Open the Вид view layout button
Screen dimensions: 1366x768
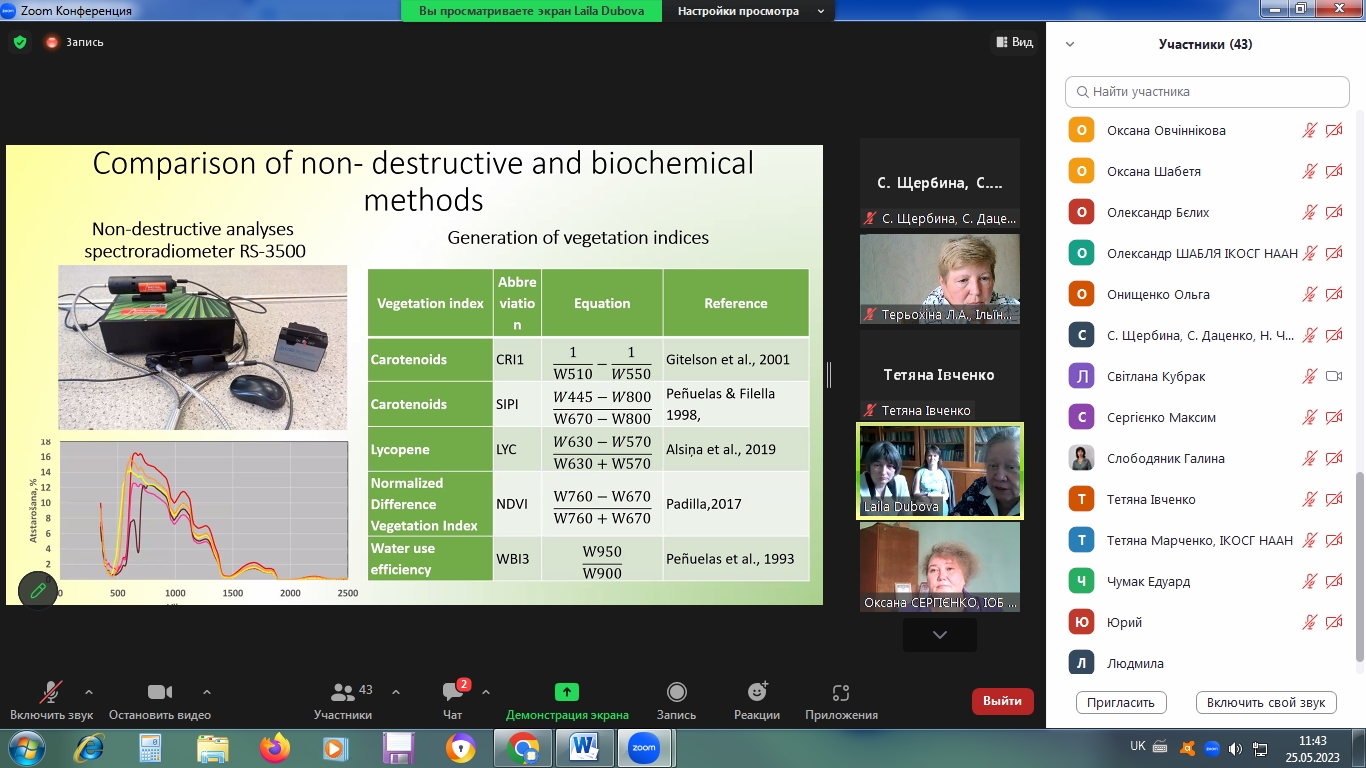coord(1014,42)
